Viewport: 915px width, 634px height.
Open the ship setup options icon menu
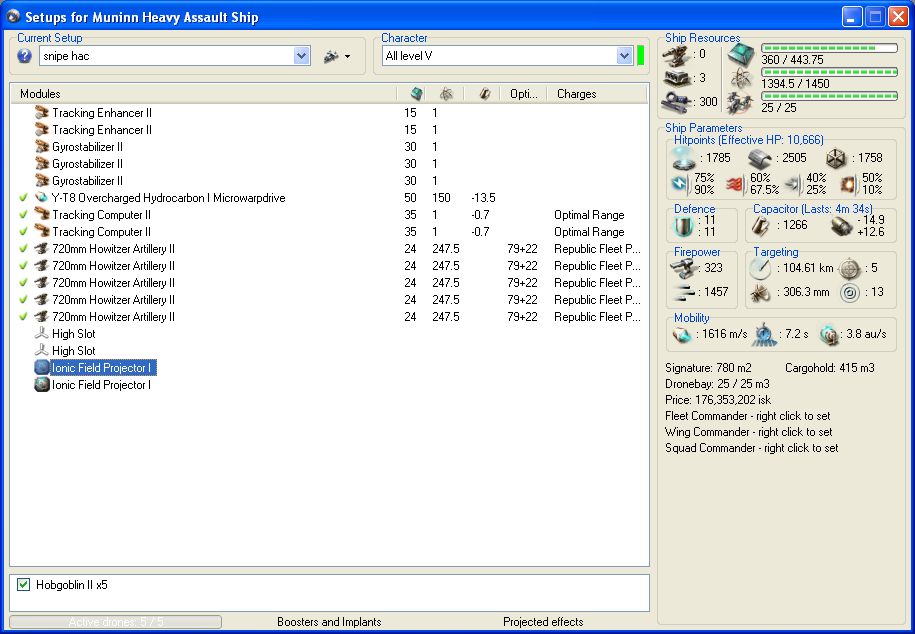330,57
